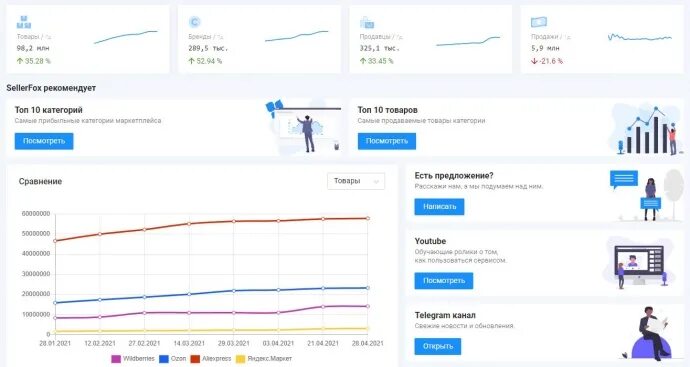Toggle the Aliexpress legend swatch
690x367 pixels.
(195, 359)
